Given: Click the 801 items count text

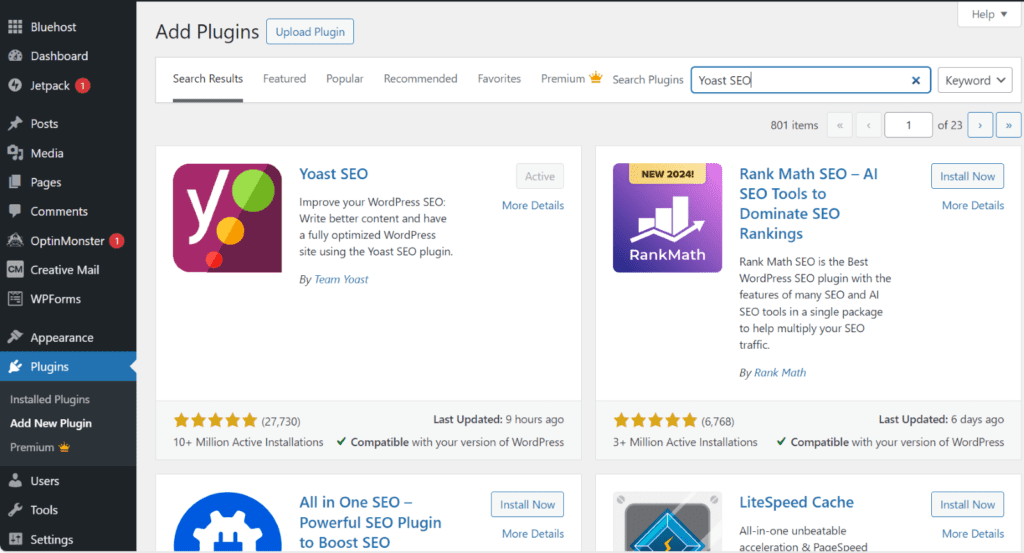Looking at the screenshot, I should [x=794, y=125].
